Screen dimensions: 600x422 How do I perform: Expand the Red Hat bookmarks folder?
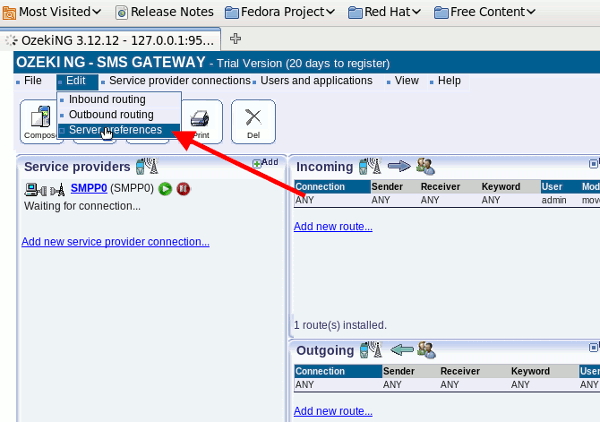pos(384,12)
